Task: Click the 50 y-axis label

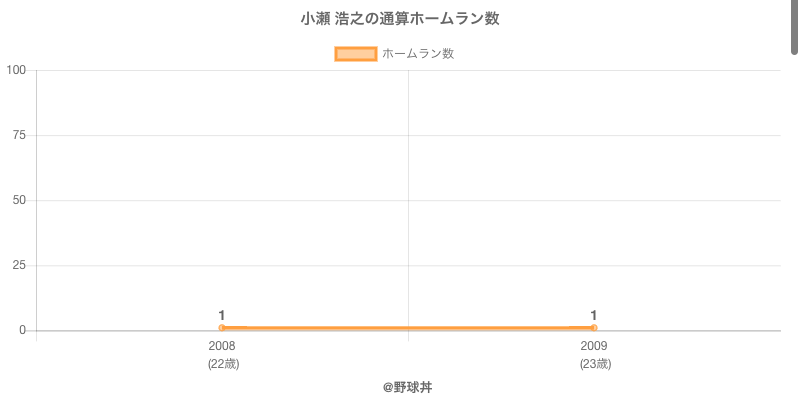Action: pos(19,200)
